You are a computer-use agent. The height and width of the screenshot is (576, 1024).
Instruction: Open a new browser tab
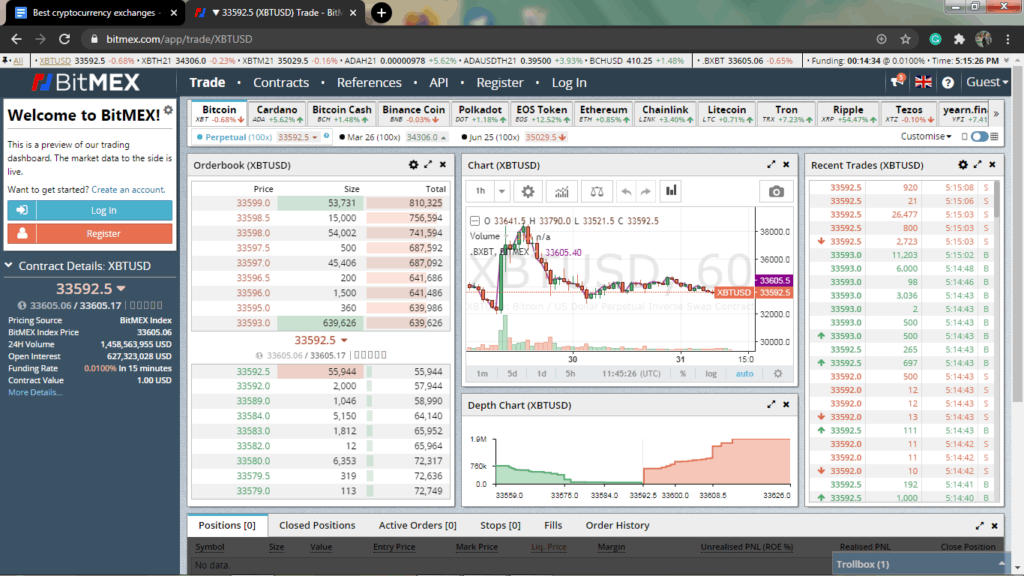tap(381, 12)
